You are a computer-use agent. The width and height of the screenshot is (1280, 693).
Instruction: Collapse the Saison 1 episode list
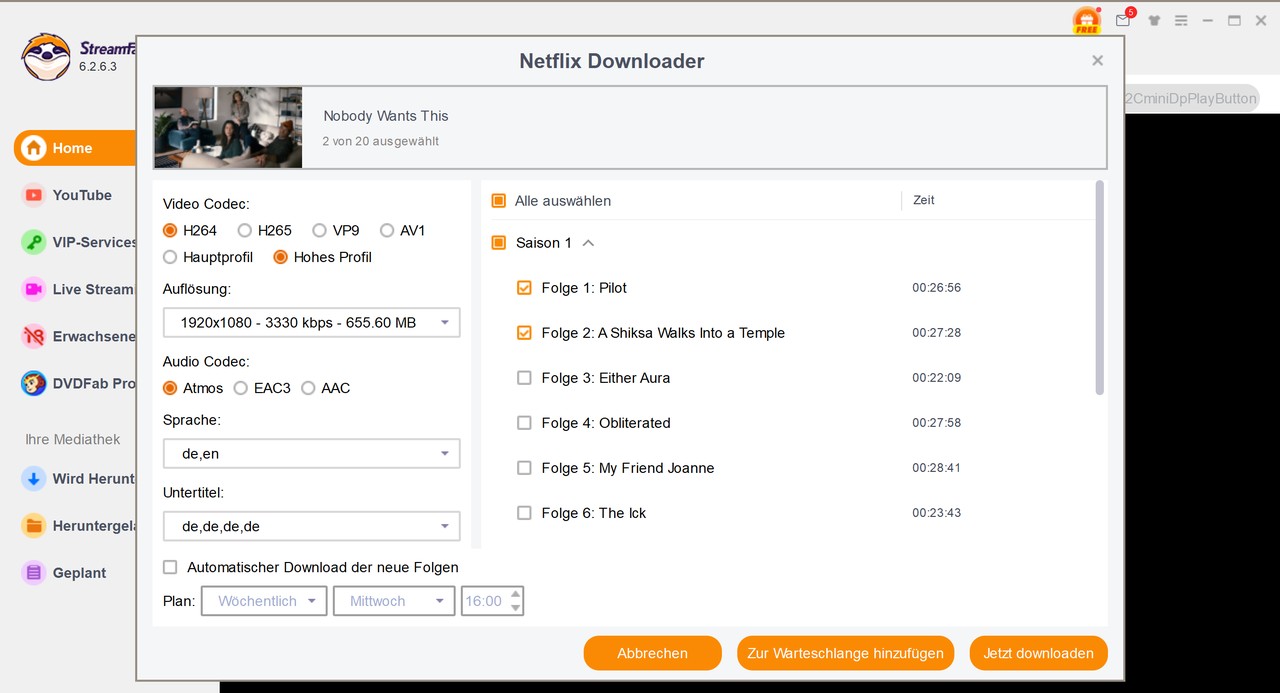click(588, 242)
